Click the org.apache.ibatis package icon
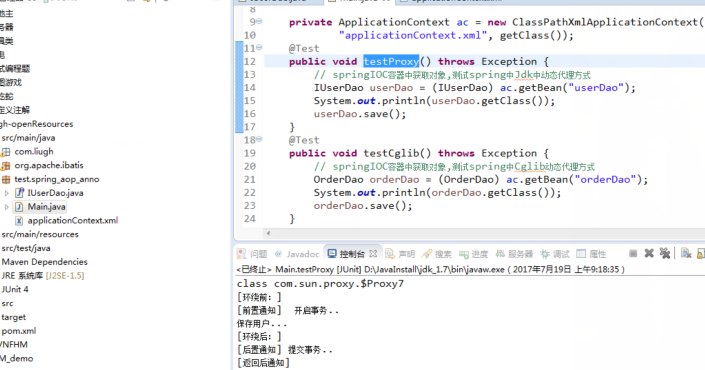705x370 pixels. coord(5,165)
